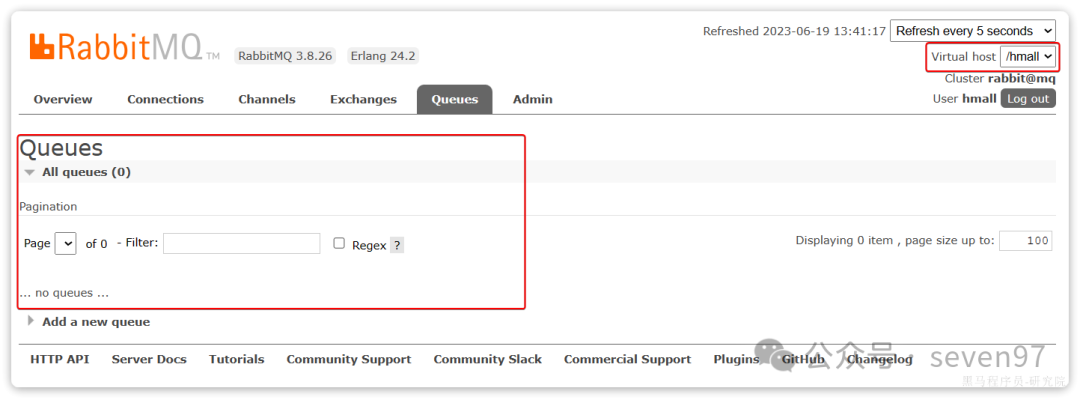Click the 'Displaying 0 item' text
Image resolution: width=1080 pixels, height=400 pixels.
pyautogui.click(x=895, y=240)
